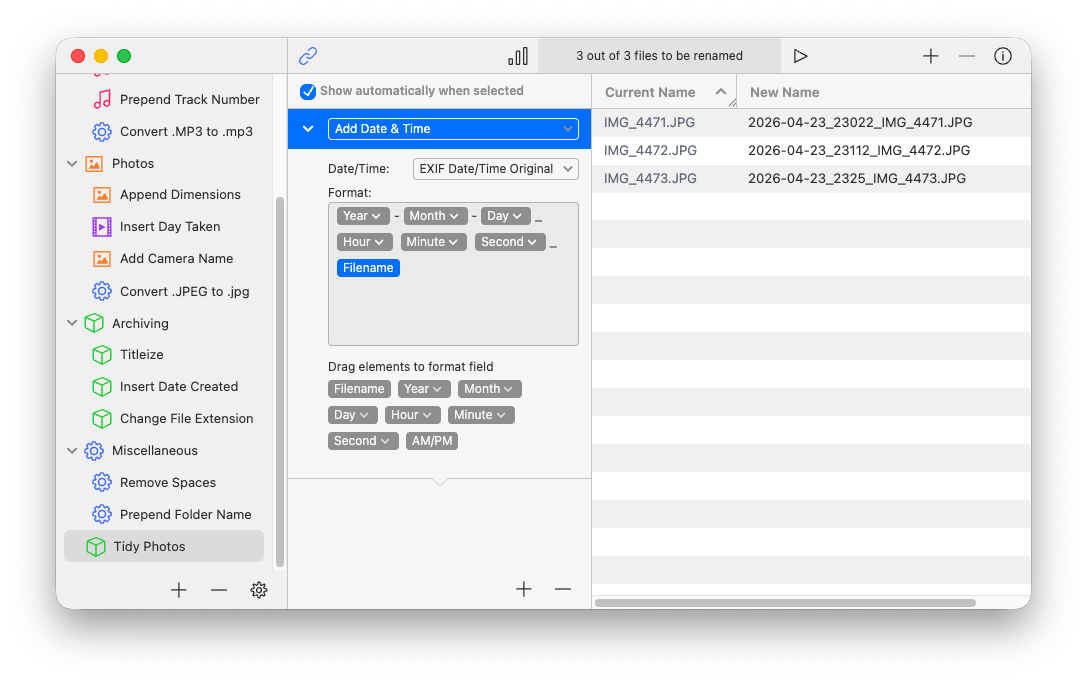Click the Insert Day Taken filmstrip icon
Screen dimensions: 1087x683
[x=100, y=226]
